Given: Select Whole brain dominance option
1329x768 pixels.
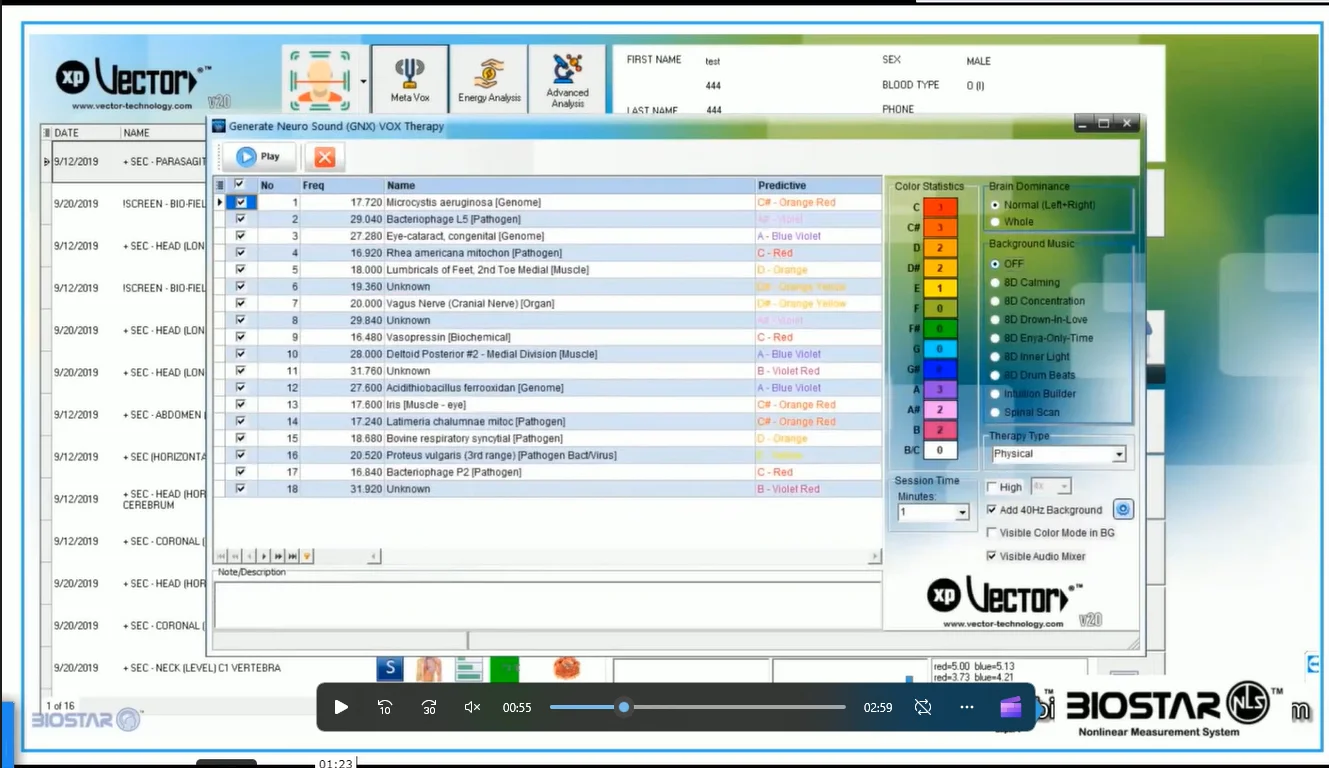Looking at the screenshot, I should coord(995,222).
